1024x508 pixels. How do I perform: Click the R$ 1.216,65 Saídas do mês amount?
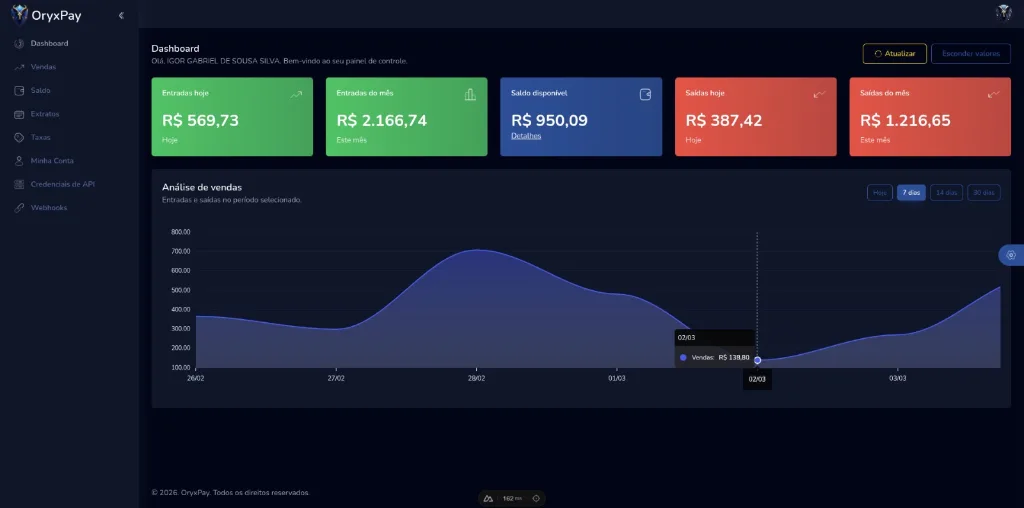coord(905,120)
